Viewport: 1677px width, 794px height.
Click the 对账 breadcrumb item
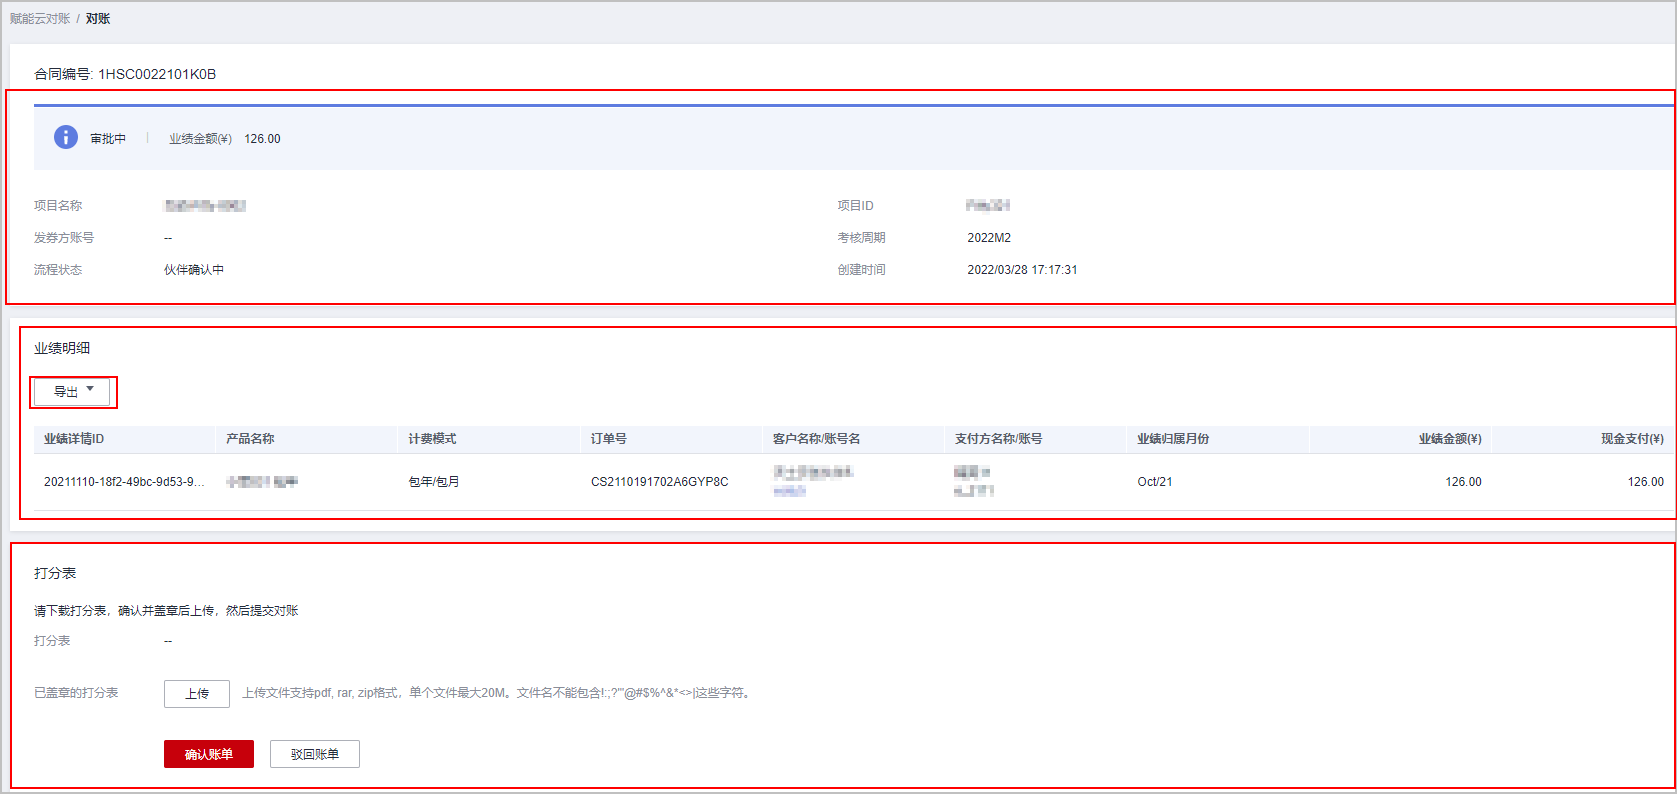[x=98, y=19]
